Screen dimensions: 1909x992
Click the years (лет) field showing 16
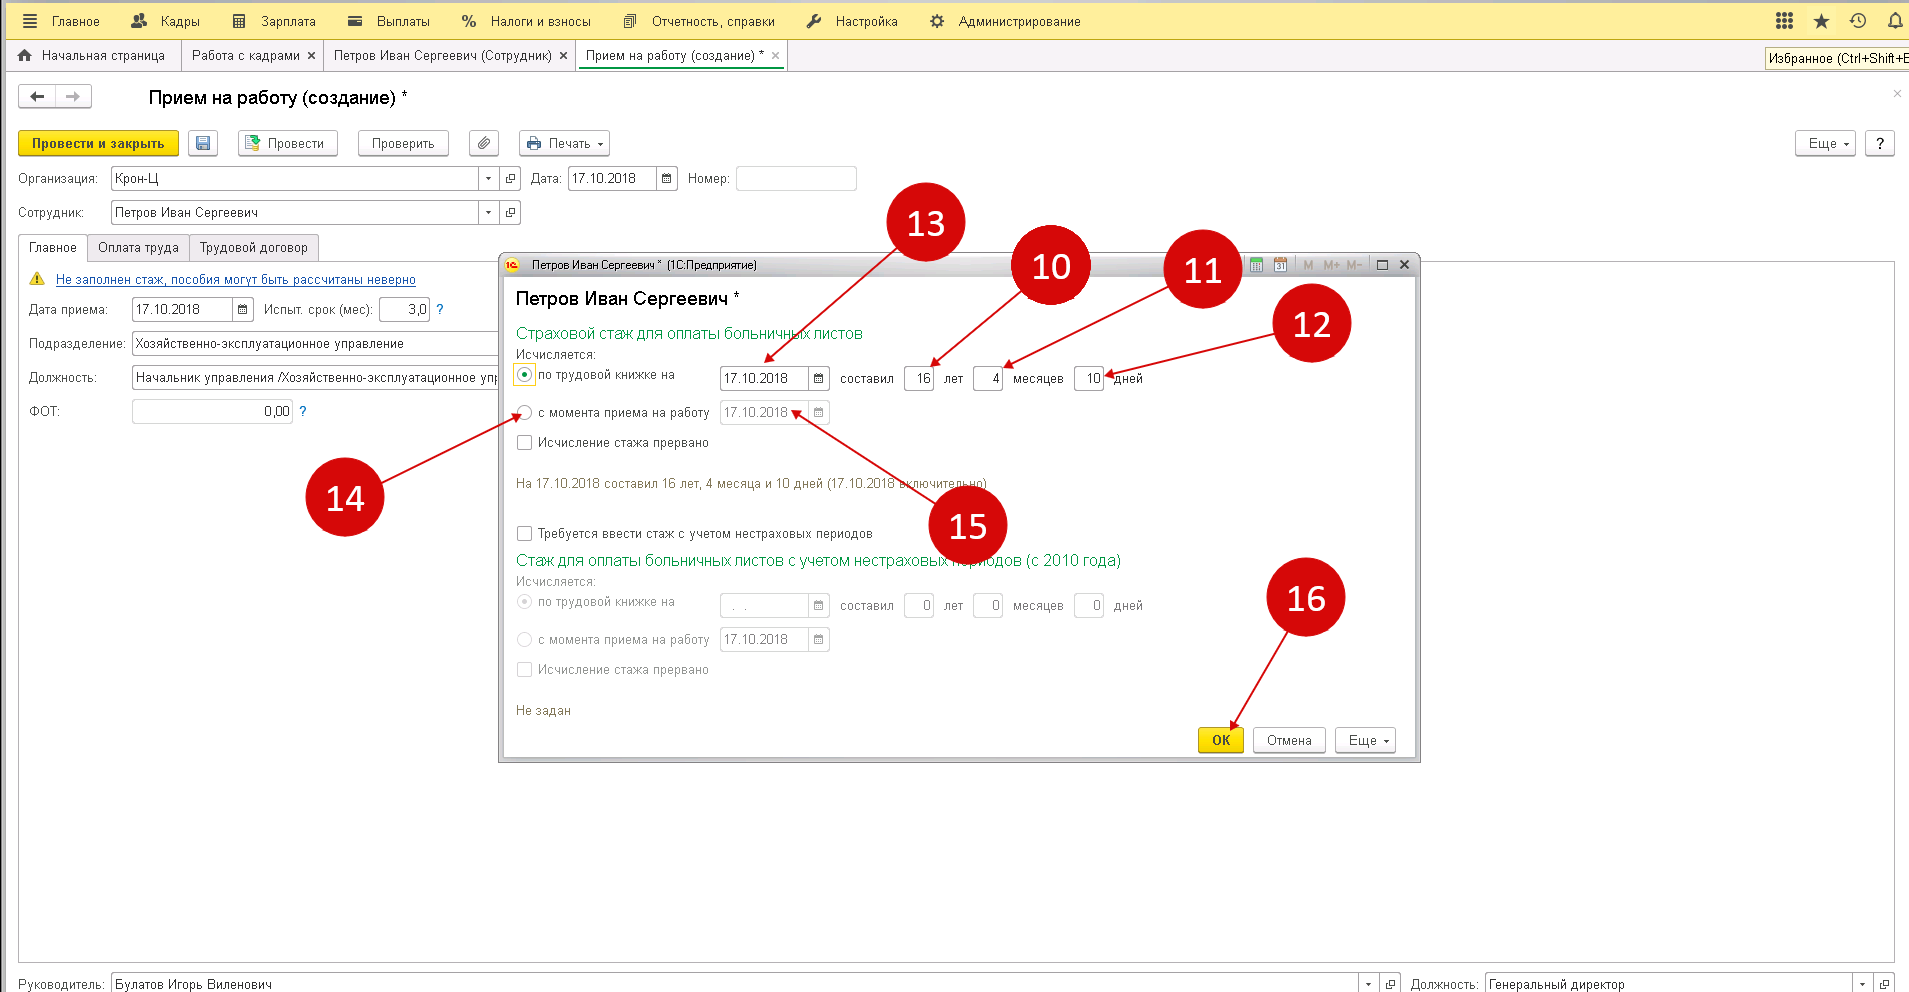(919, 379)
